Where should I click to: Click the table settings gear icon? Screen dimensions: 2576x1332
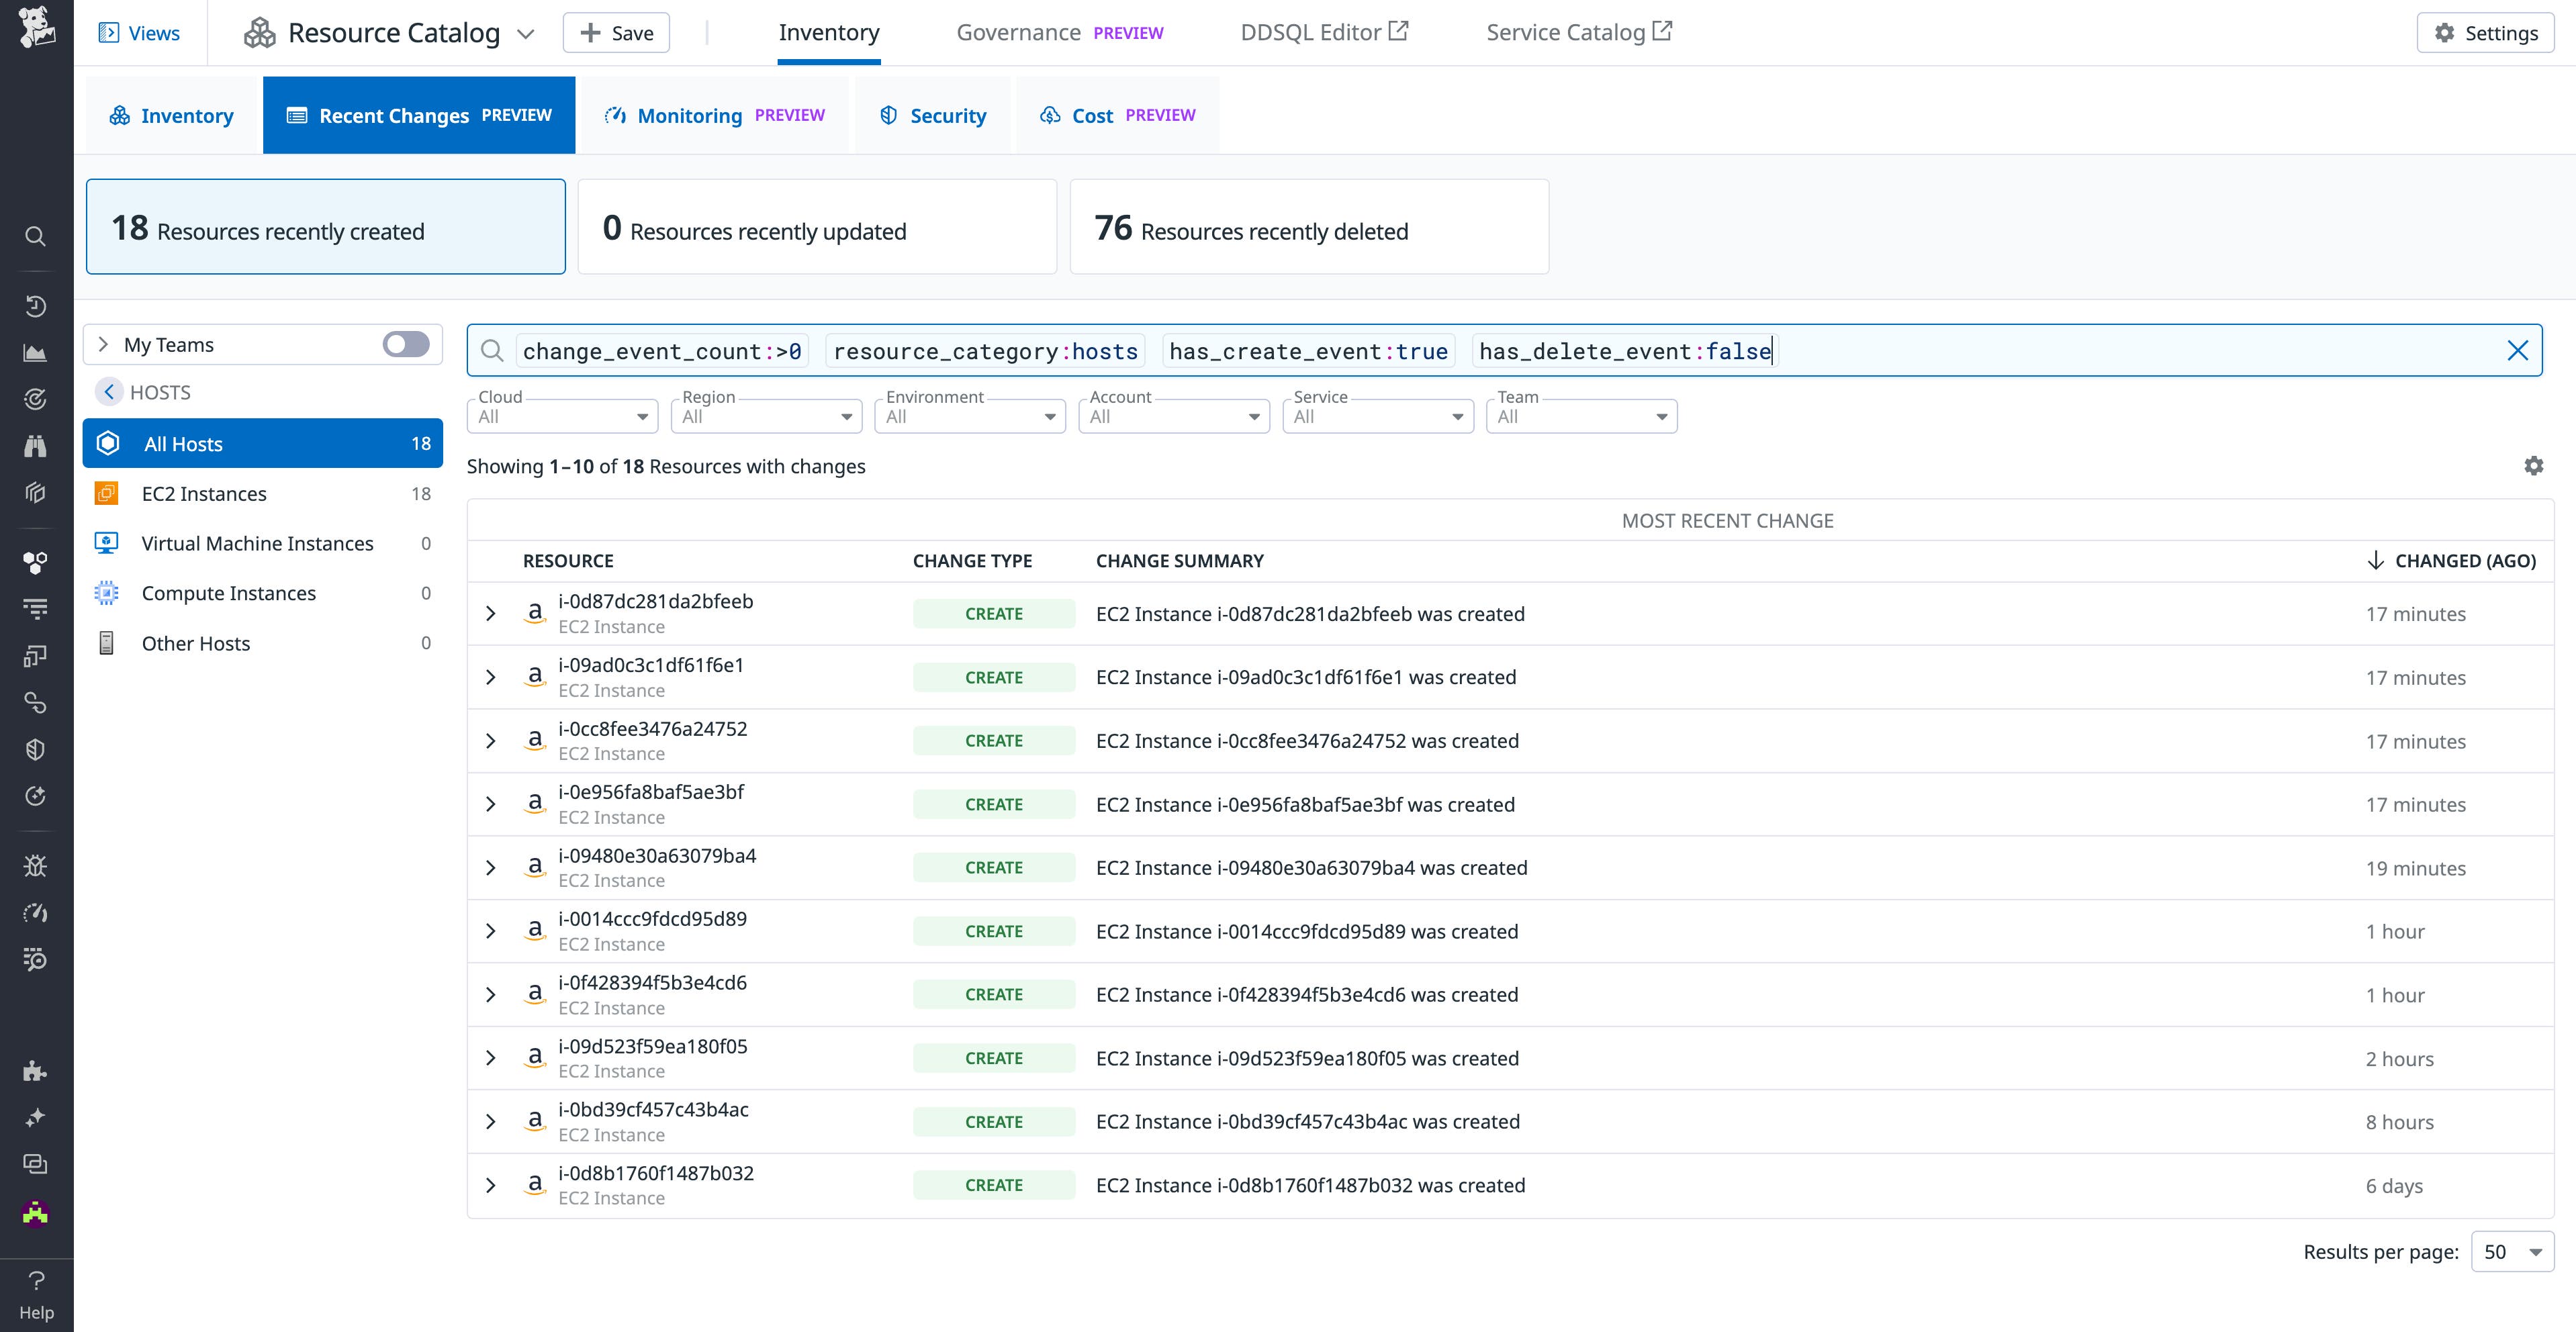[2533, 466]
